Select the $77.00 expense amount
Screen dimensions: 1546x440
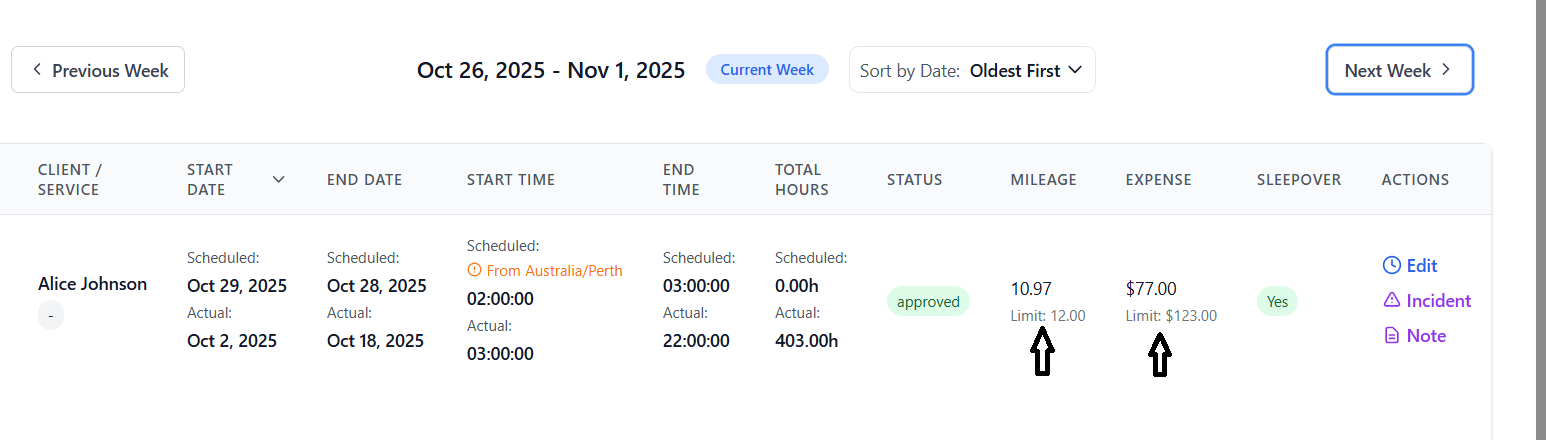click(x=1151, y=289)
